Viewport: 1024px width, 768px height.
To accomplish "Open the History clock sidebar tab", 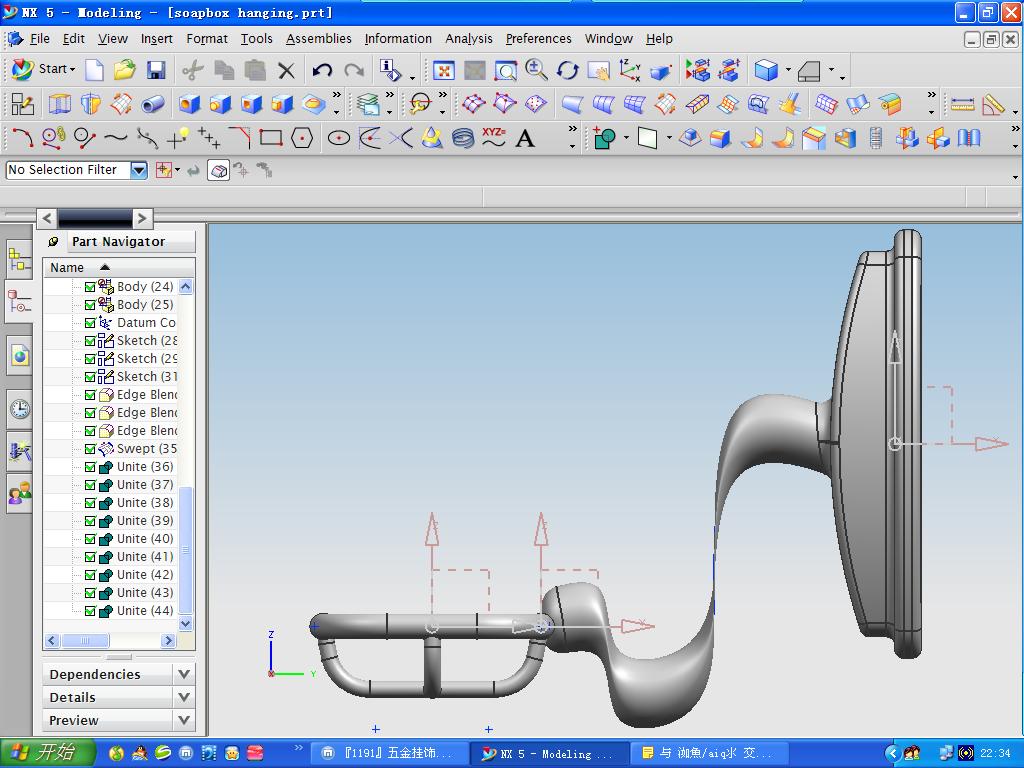I will (20, 409).
